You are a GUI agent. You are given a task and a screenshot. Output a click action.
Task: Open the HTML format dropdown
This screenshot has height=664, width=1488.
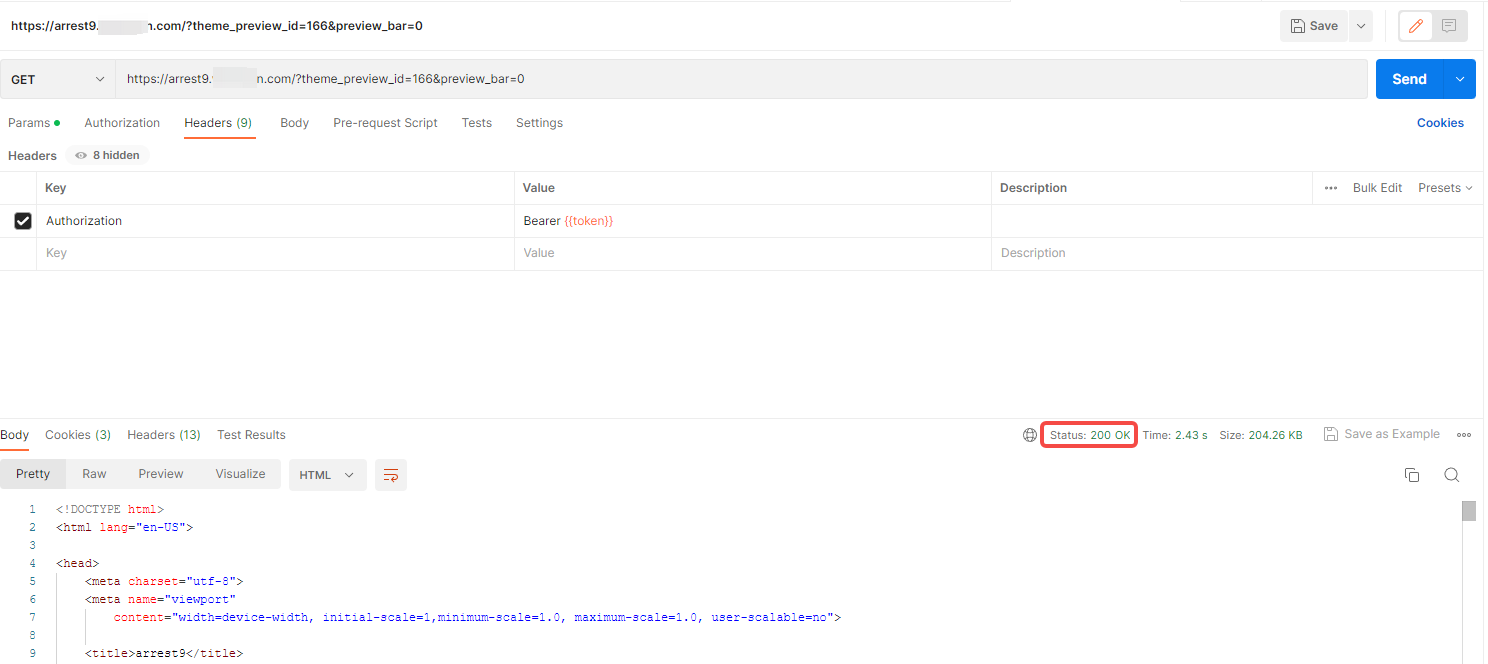coord(327,475)
